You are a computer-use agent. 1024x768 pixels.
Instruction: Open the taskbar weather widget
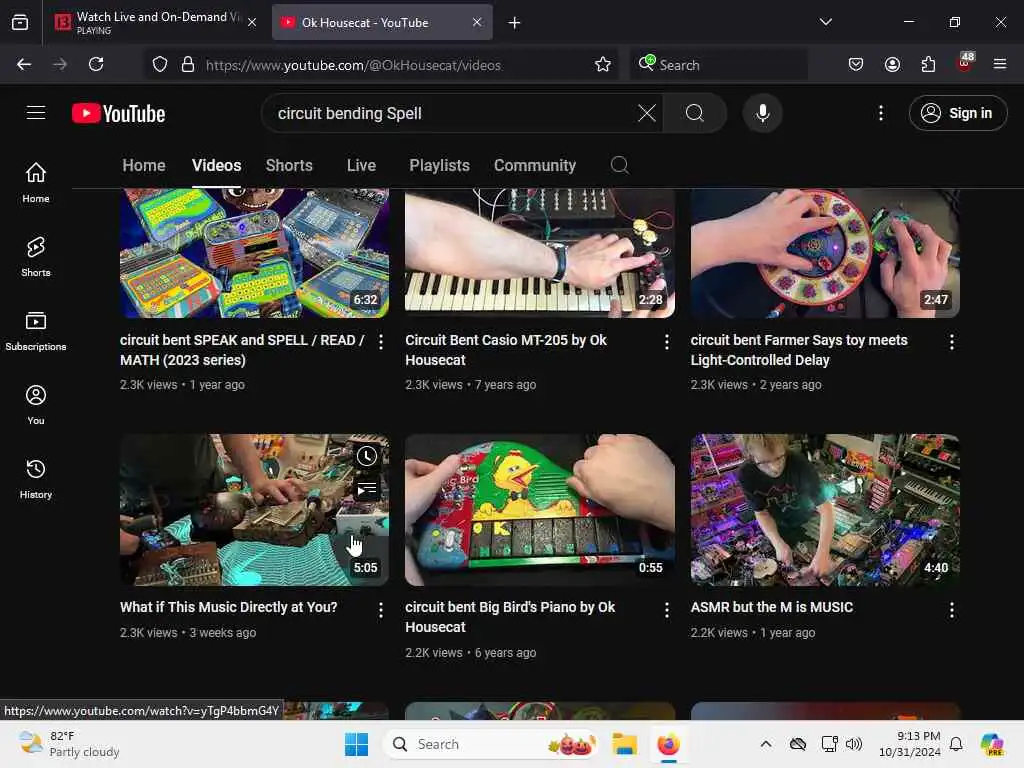click(x=69, y=744)
